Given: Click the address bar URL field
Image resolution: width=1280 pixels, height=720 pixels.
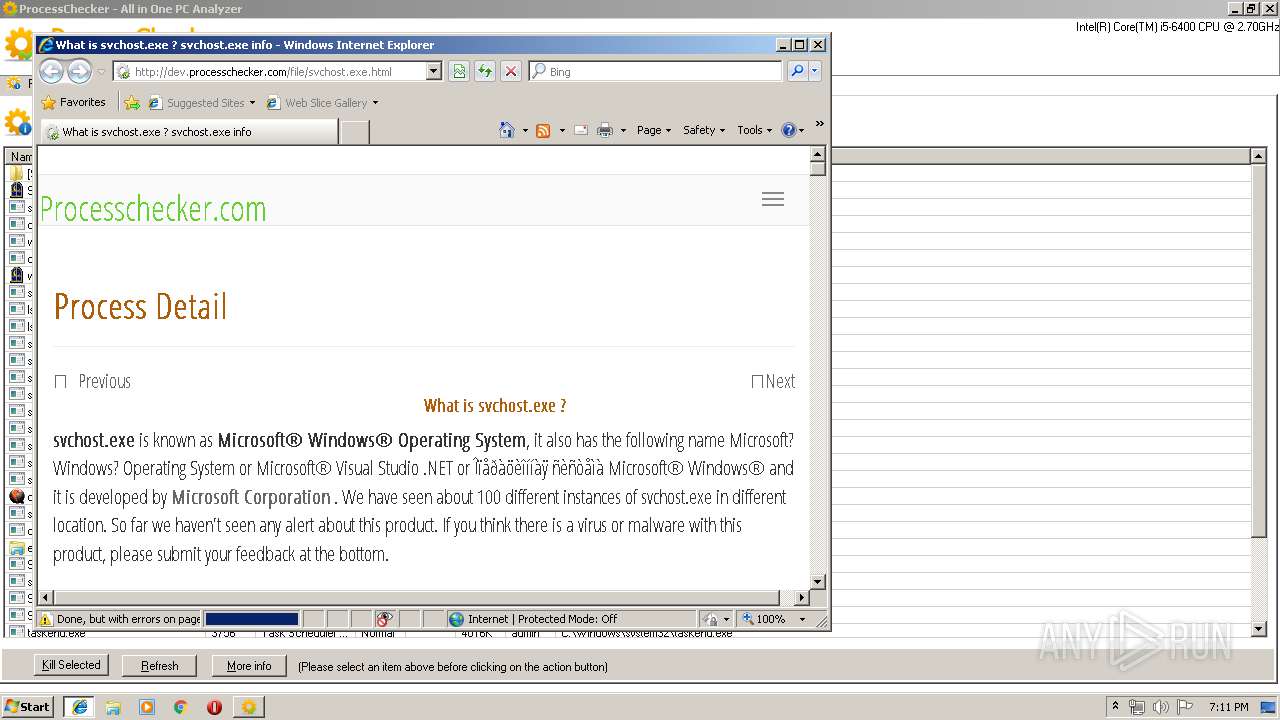Looking at the screenshot, I should coord(270,72).
